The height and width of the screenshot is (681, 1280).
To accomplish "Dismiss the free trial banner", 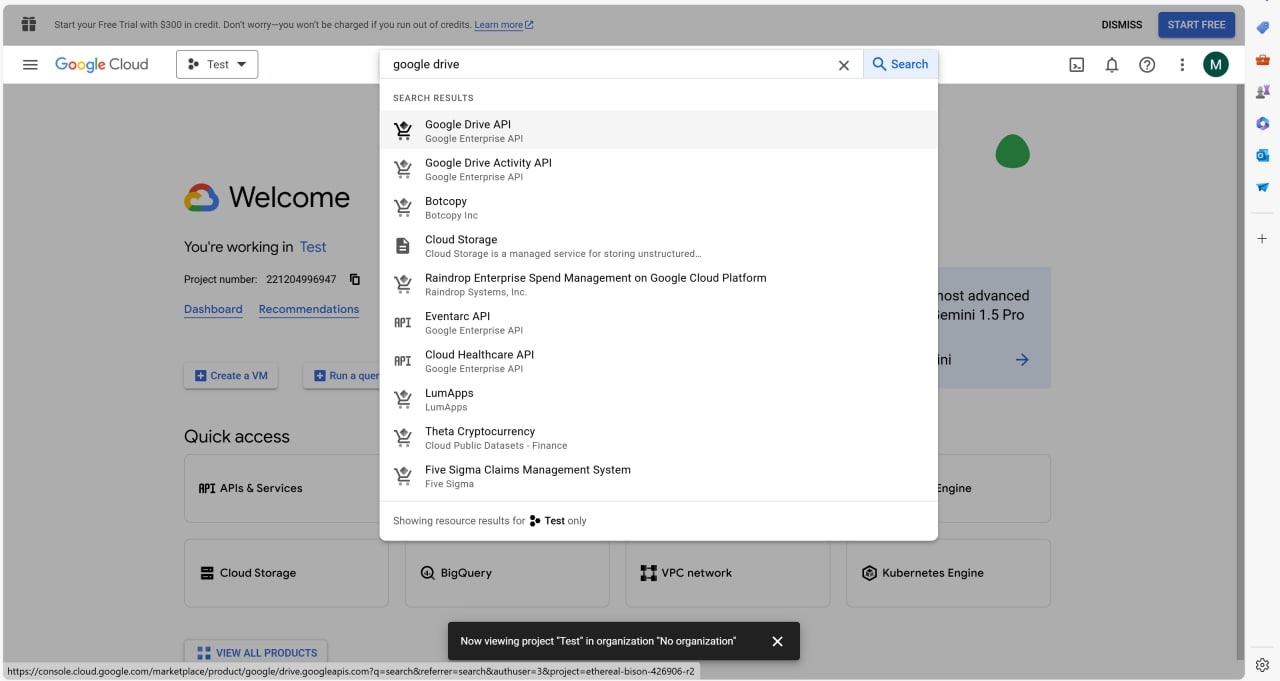I will [x=1121, y=25].
